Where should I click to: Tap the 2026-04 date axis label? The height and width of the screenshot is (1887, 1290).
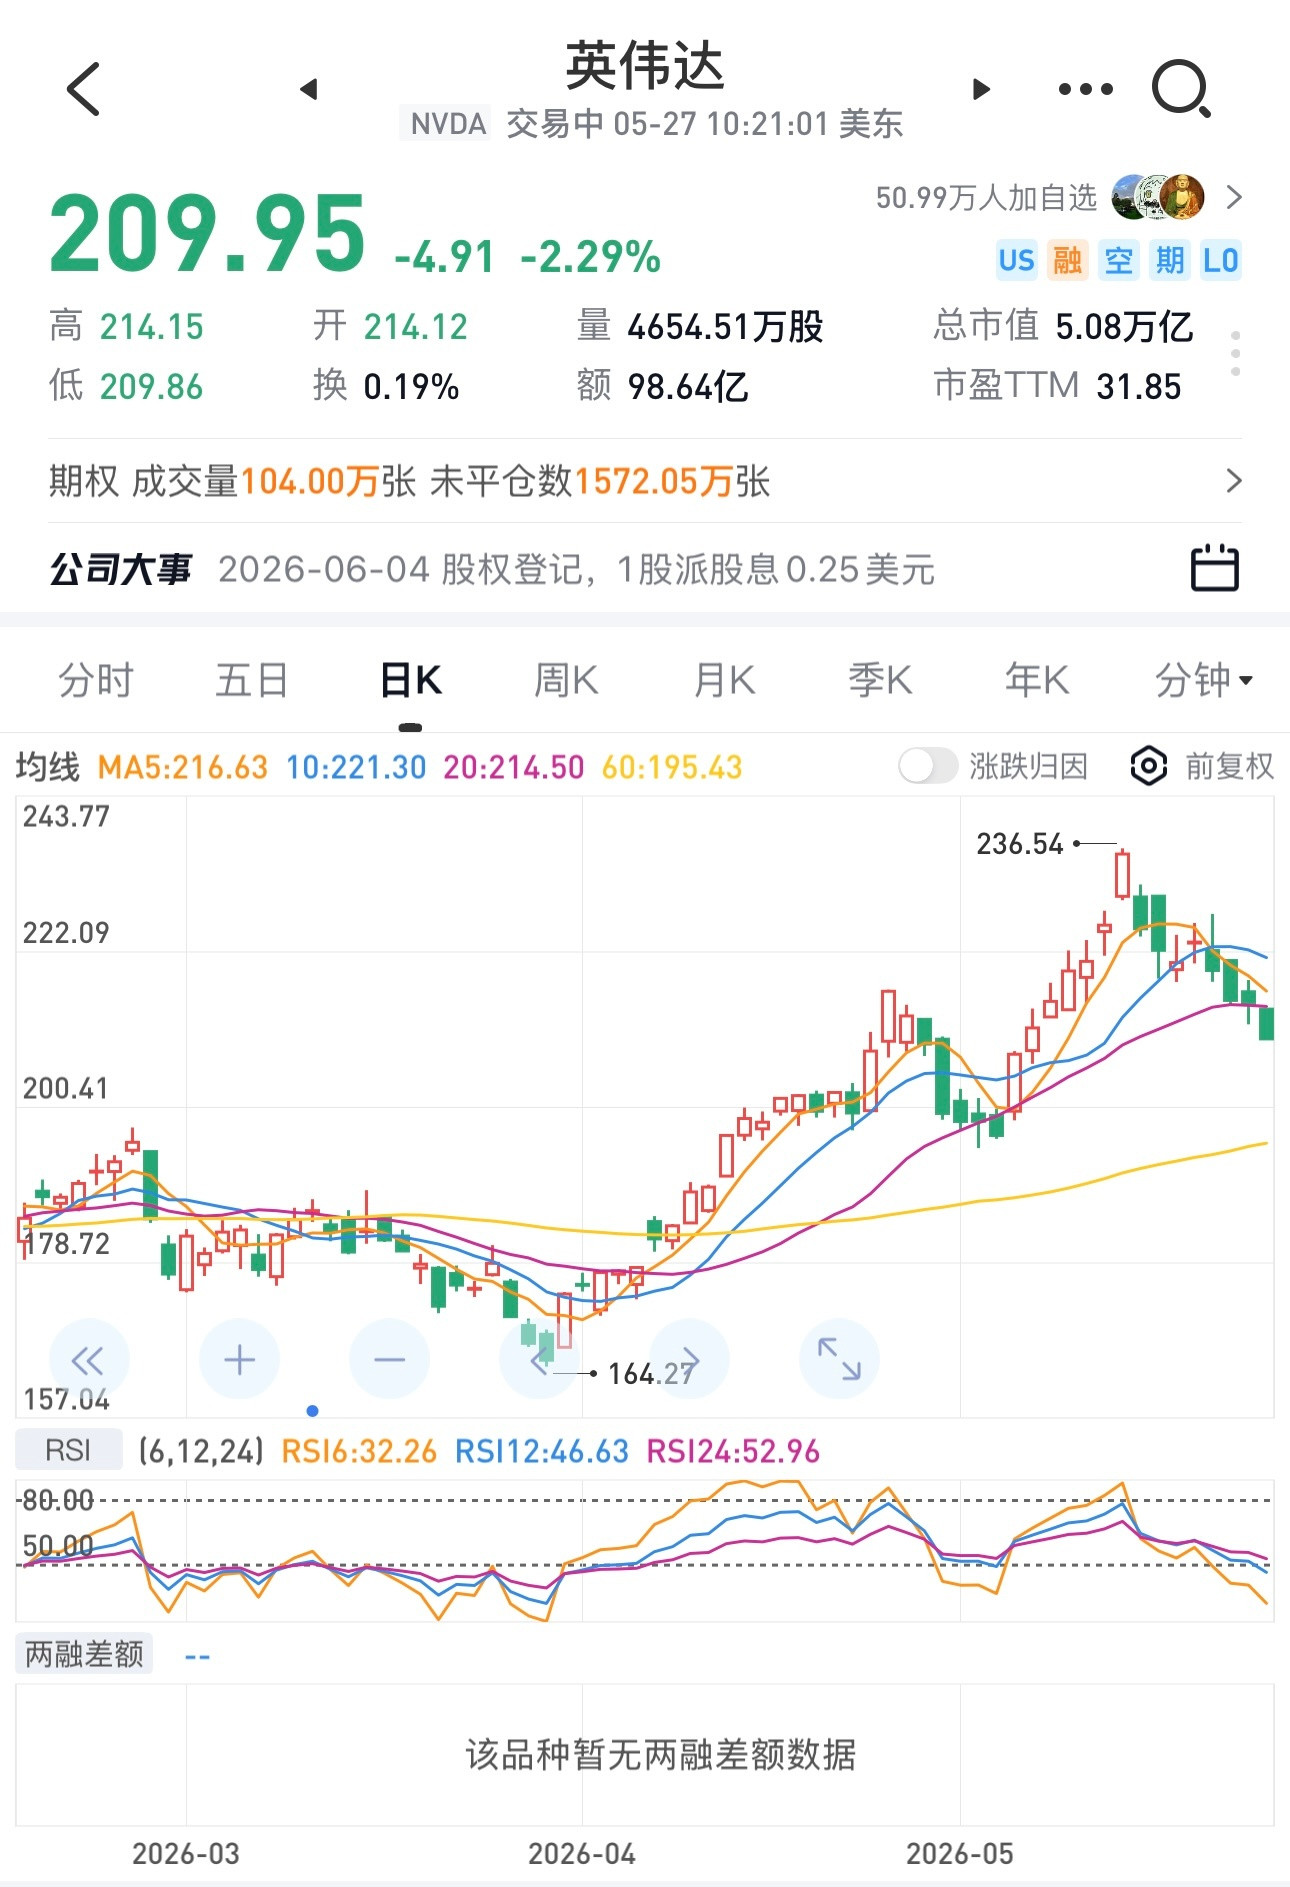582,1853
